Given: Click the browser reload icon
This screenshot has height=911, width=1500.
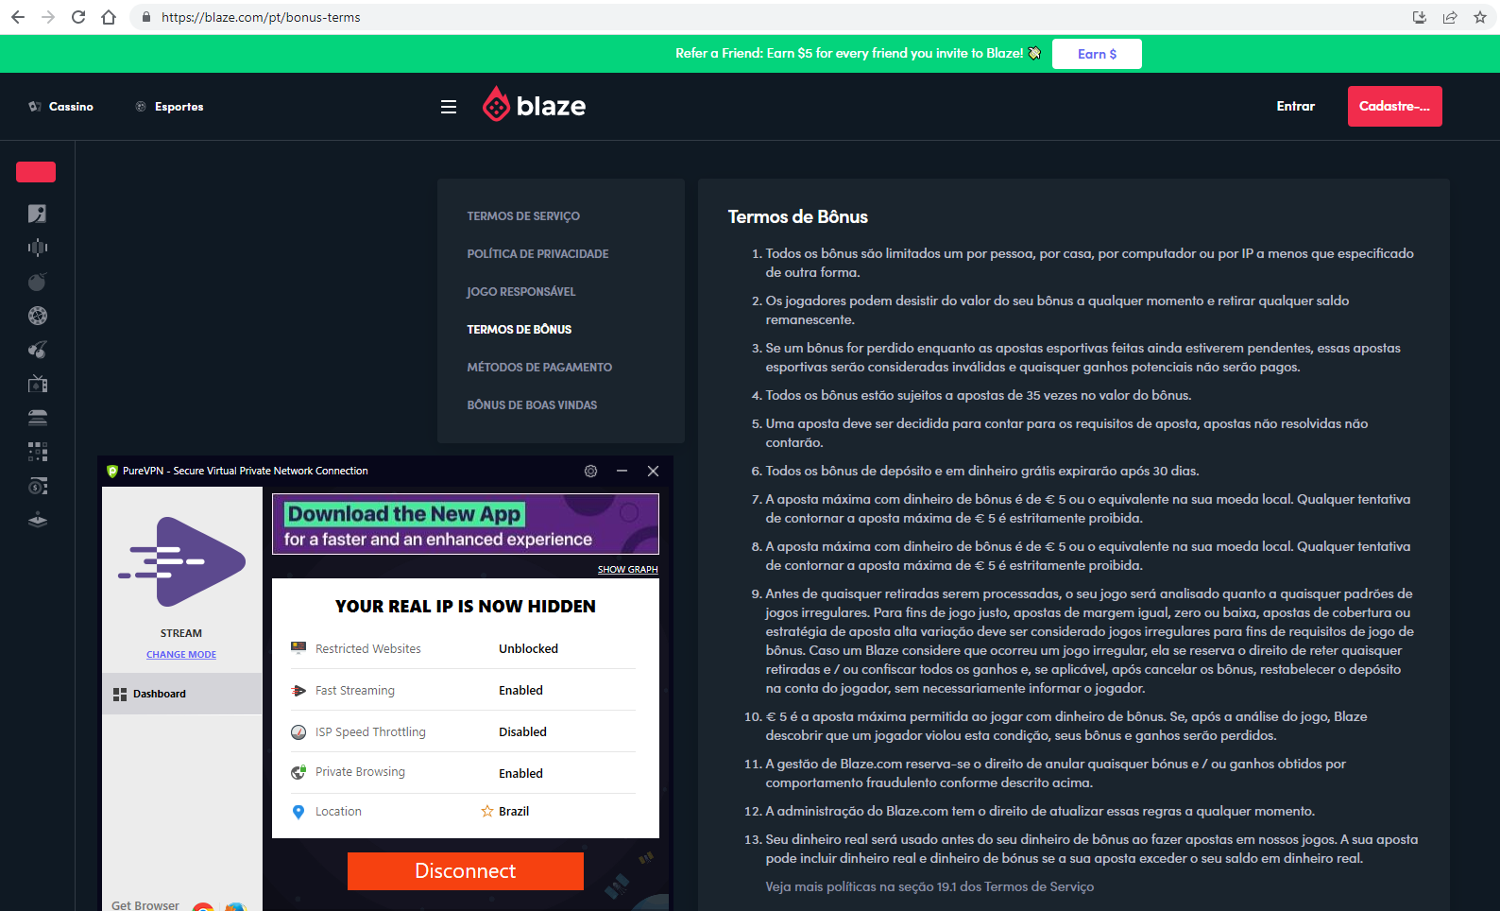Looking at the screenshot, I should (x=78, y=17).
